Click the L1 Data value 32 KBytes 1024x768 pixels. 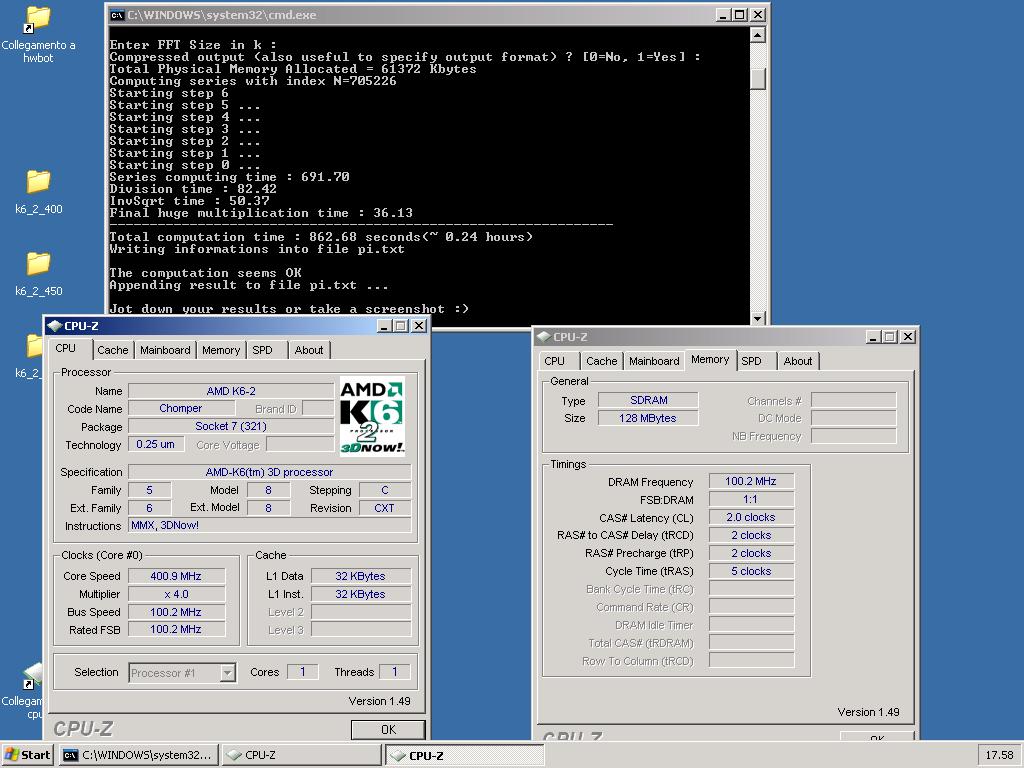360,576
